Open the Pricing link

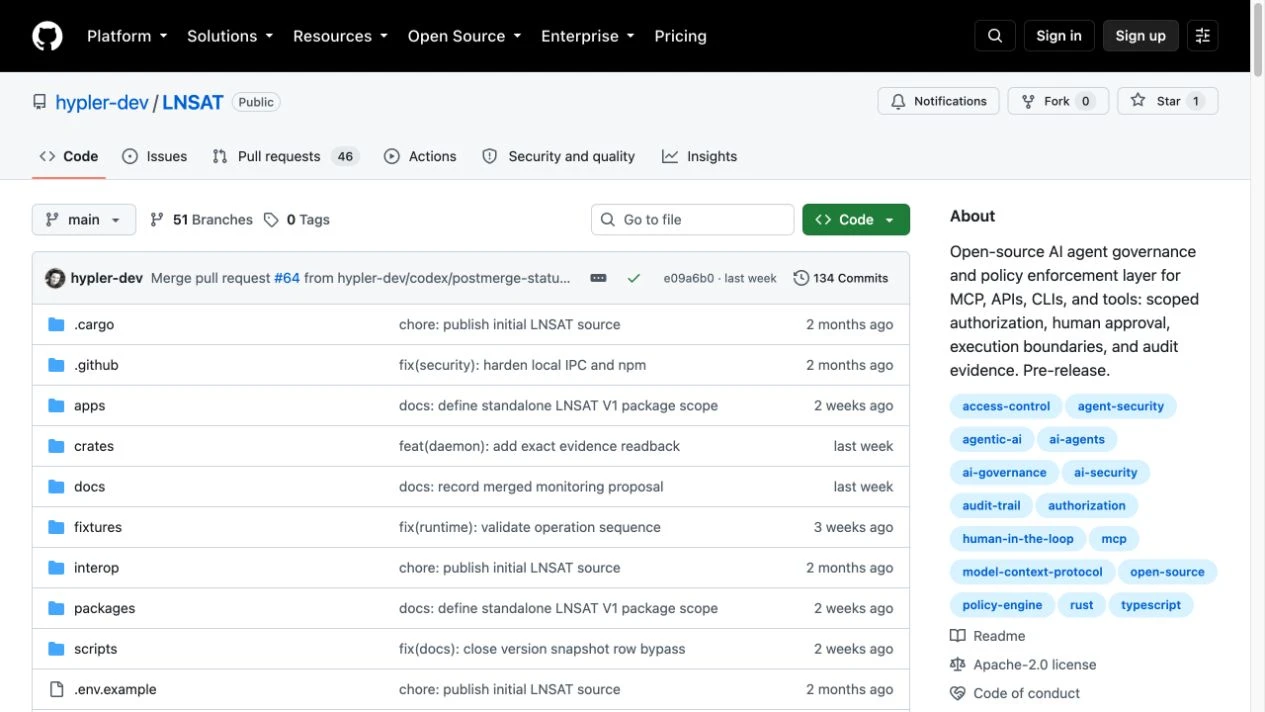[680, 36]
